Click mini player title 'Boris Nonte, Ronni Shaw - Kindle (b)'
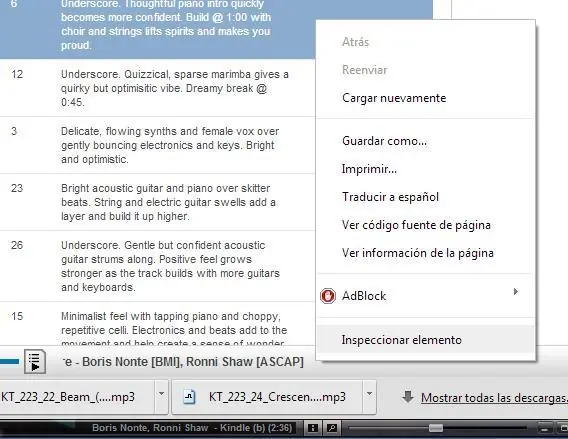 192,428
